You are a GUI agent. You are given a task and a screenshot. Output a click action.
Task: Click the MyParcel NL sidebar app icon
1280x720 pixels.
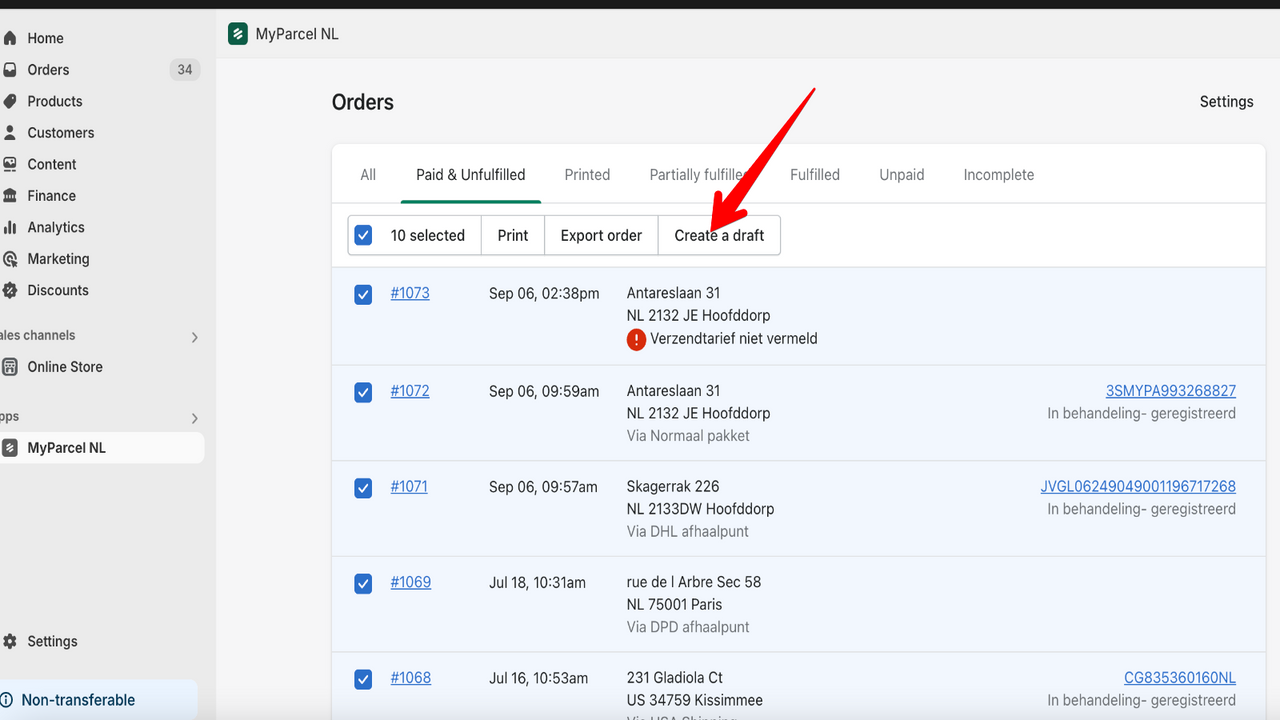click(9, 448)
